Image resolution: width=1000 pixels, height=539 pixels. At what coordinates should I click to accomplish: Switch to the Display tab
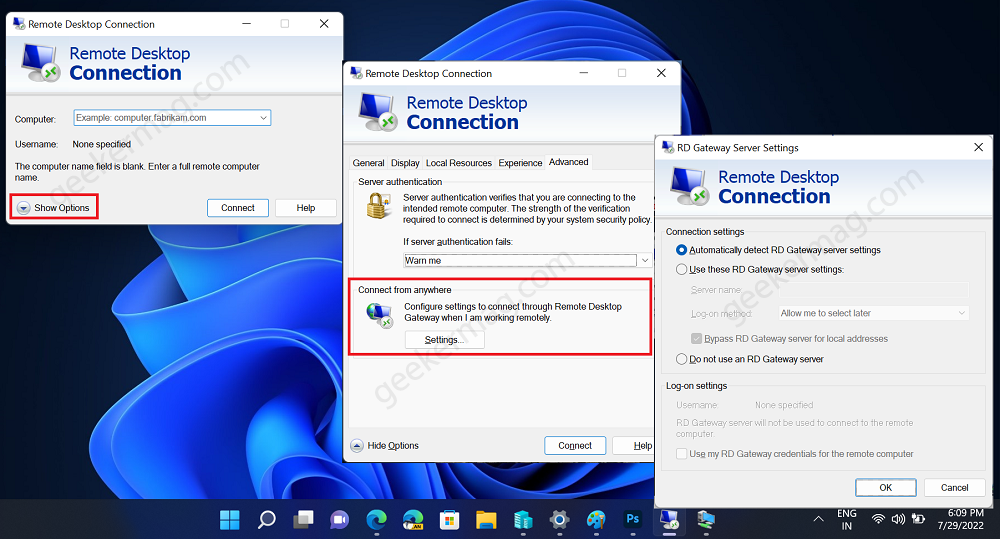[x=405, y=163]
